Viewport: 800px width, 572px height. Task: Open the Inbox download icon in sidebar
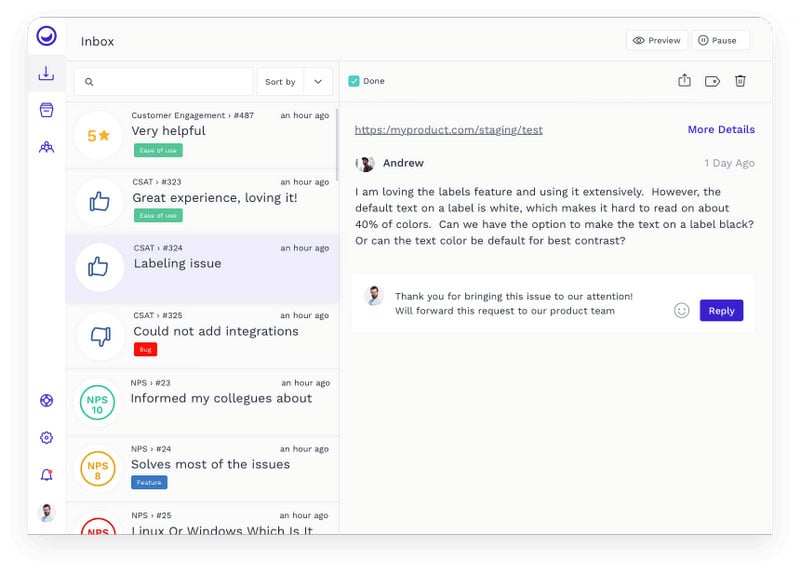coord(46,73)
